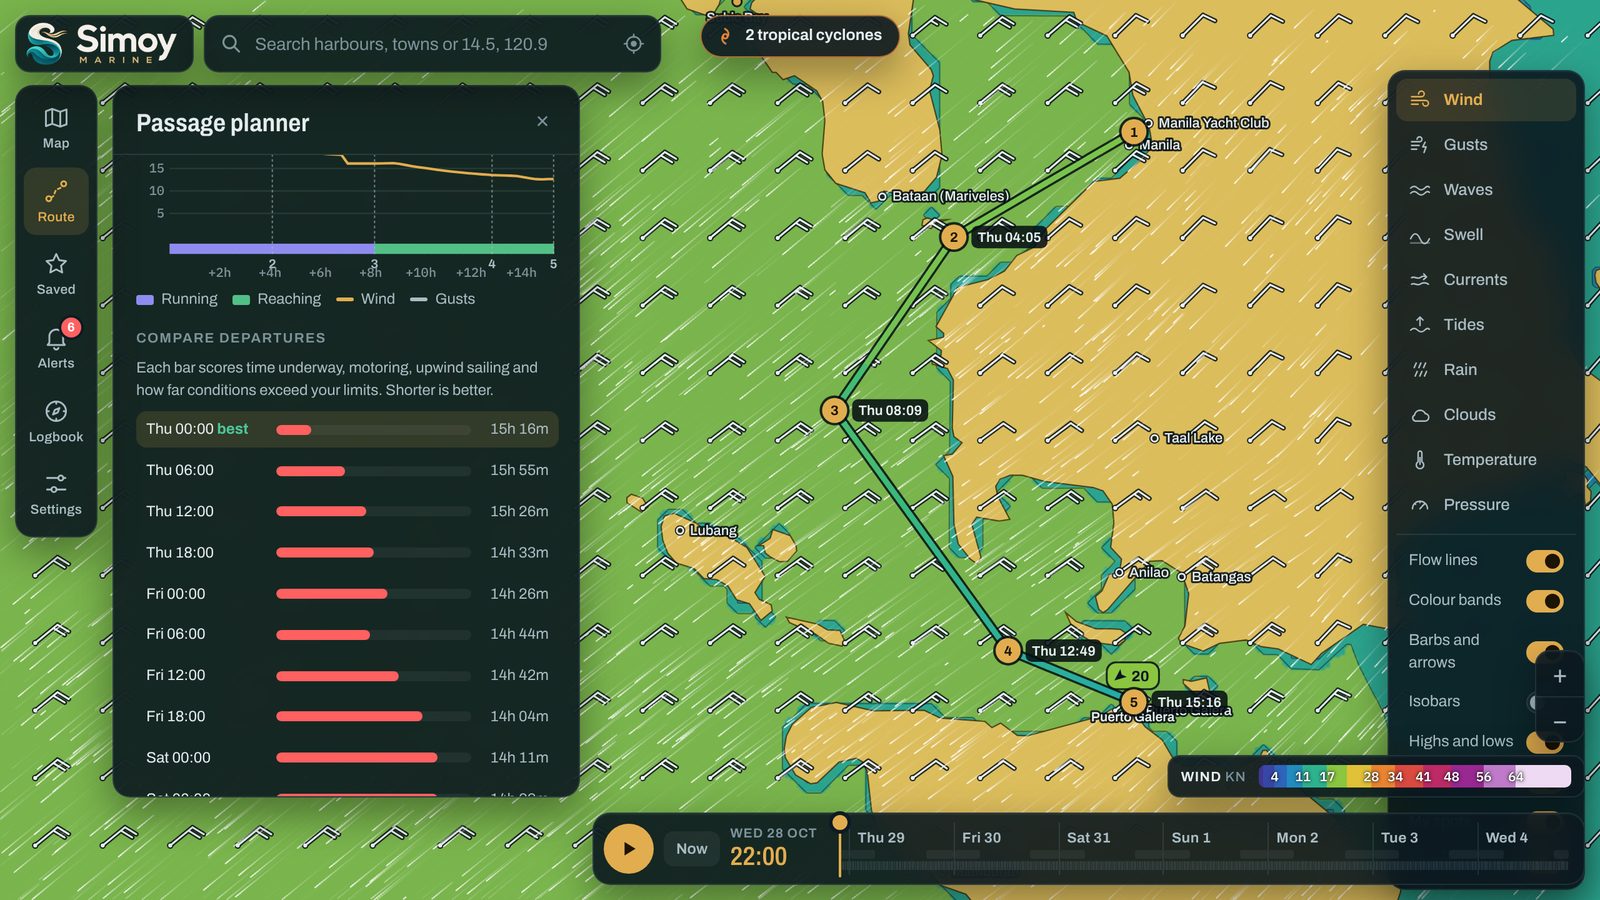Select the Wind layer
This screenshot has height=900, width=1600.
coord(1485,99)
